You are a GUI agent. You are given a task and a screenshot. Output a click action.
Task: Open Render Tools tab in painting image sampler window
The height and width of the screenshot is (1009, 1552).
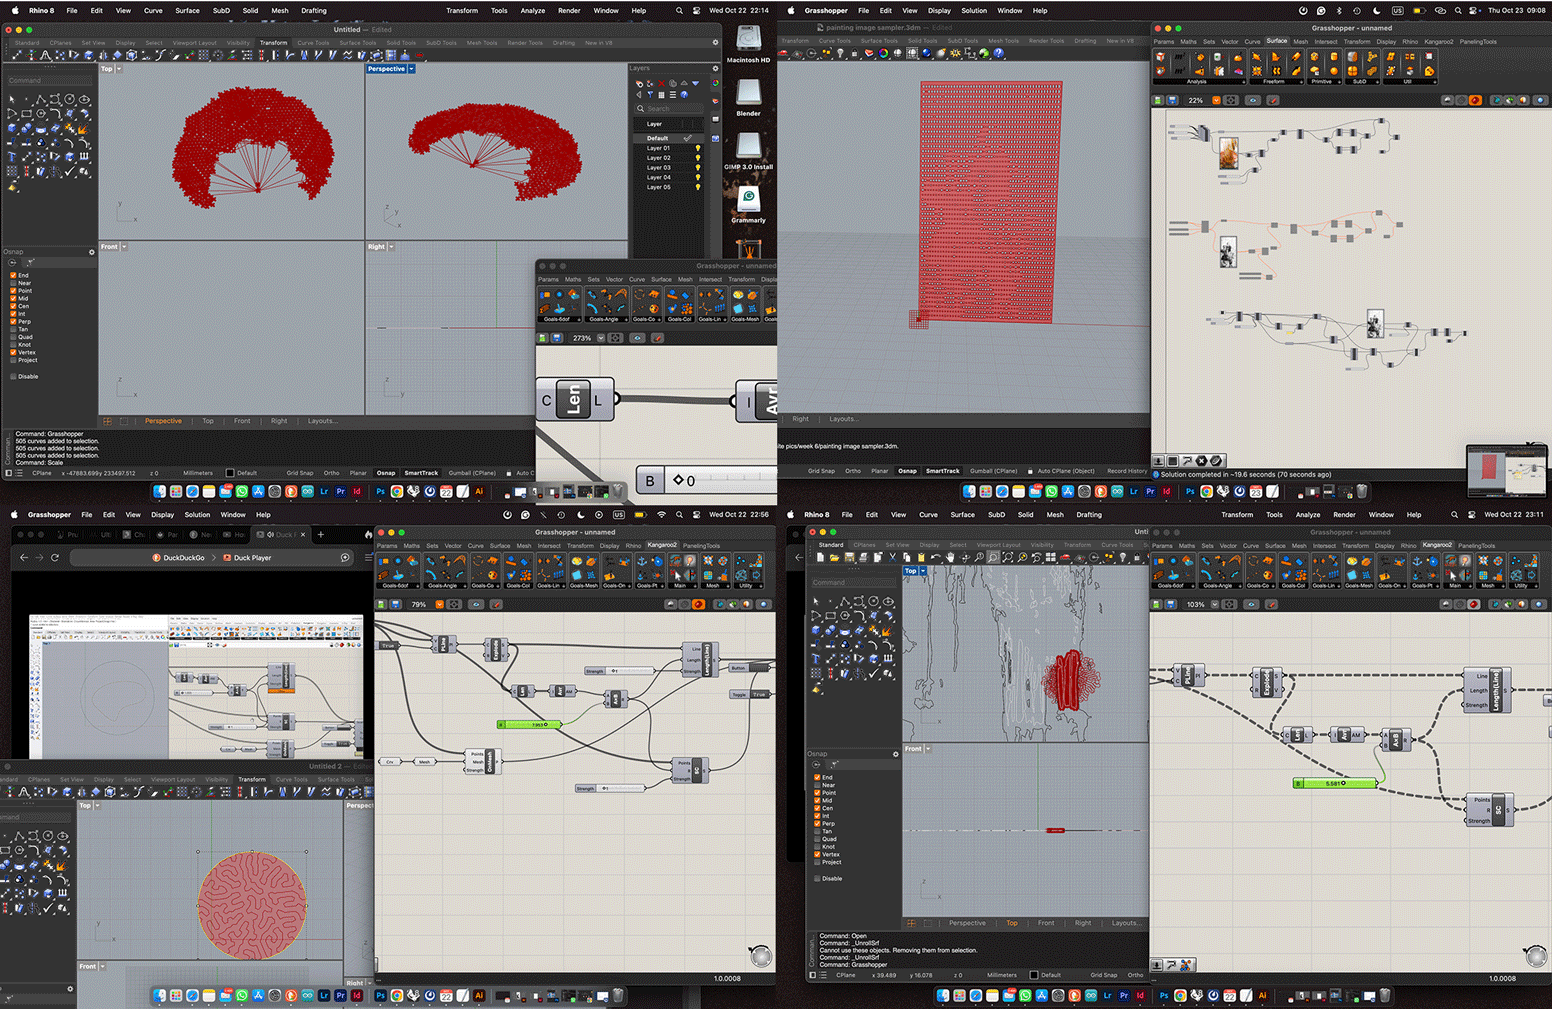(1046, 41)
